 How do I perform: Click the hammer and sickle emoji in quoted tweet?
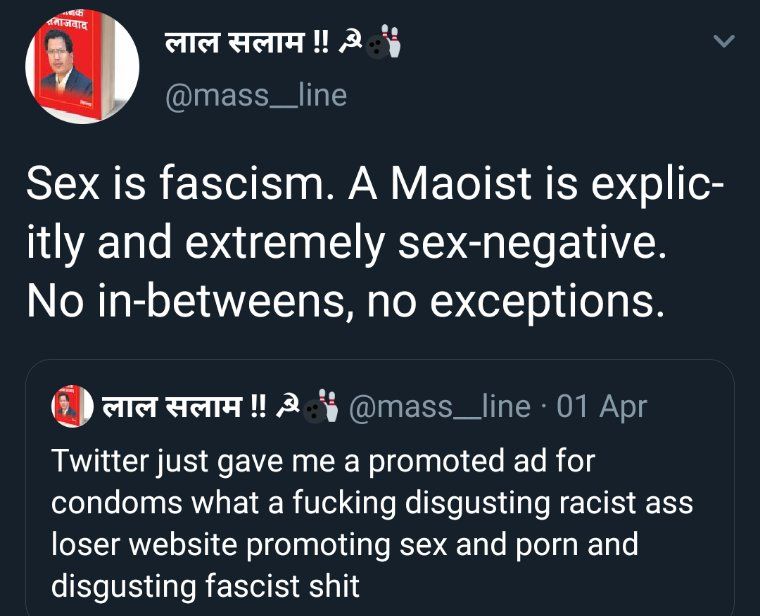(287, 407)
